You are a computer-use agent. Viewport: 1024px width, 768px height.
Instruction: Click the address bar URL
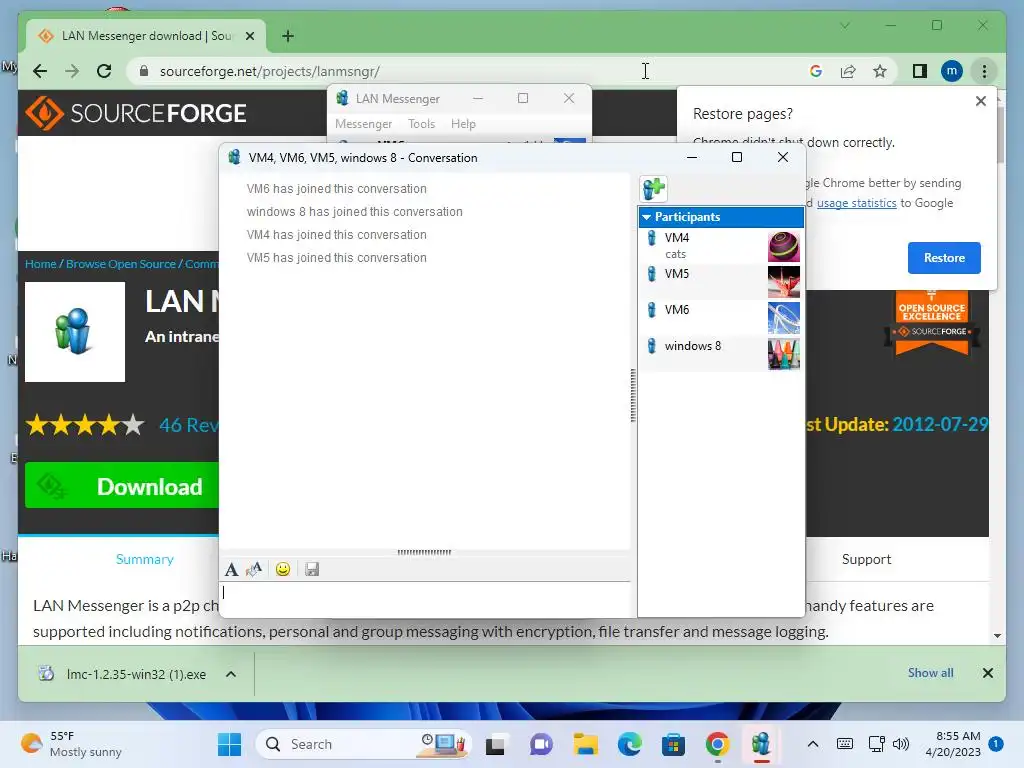(270, 71)
